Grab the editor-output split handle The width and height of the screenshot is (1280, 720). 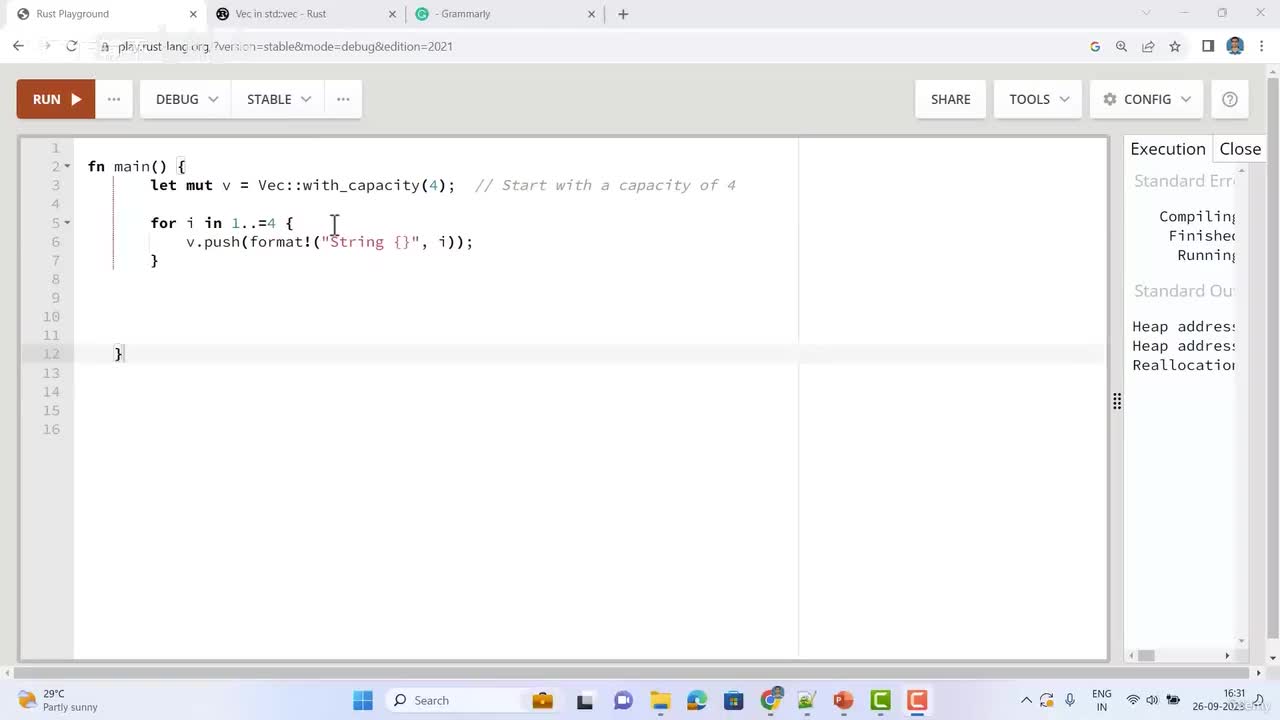pyautogui.click(x=1116, y=401)
